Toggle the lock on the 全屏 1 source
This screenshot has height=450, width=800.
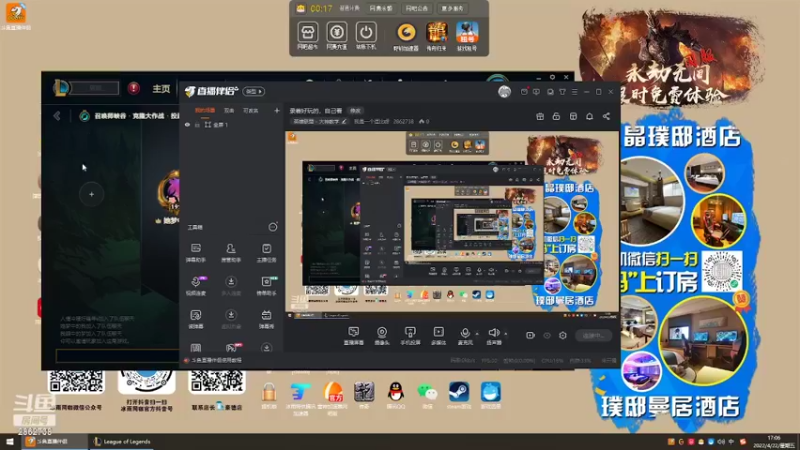[197, 124]
